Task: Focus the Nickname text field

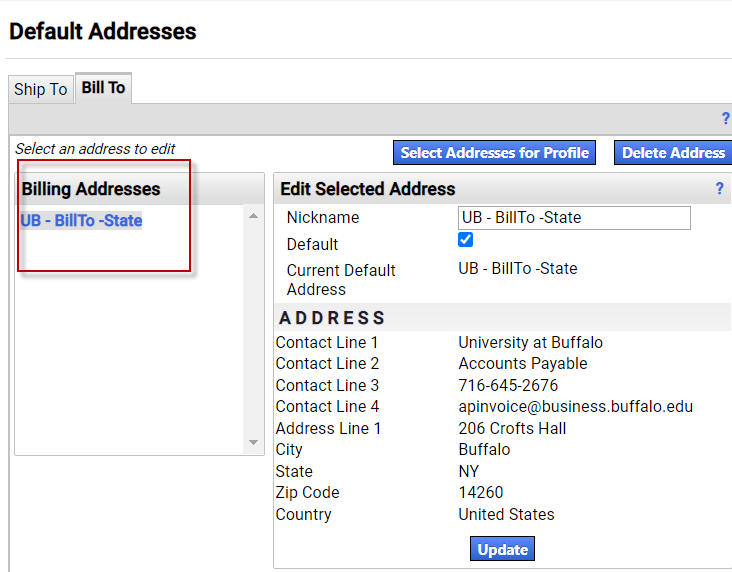Action: coord(574,218)
